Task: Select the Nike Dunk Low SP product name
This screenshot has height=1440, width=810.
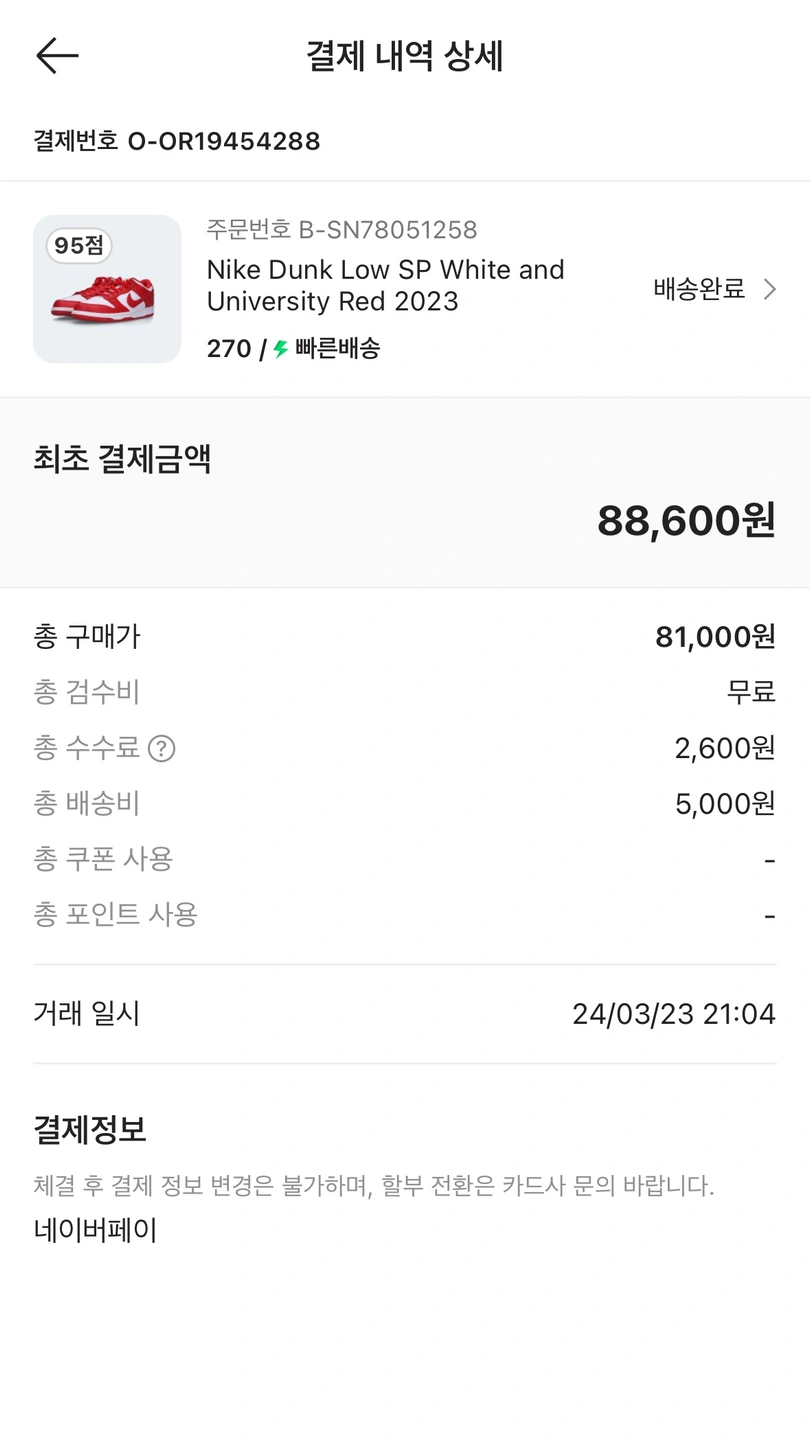Action: coord(385,285)
